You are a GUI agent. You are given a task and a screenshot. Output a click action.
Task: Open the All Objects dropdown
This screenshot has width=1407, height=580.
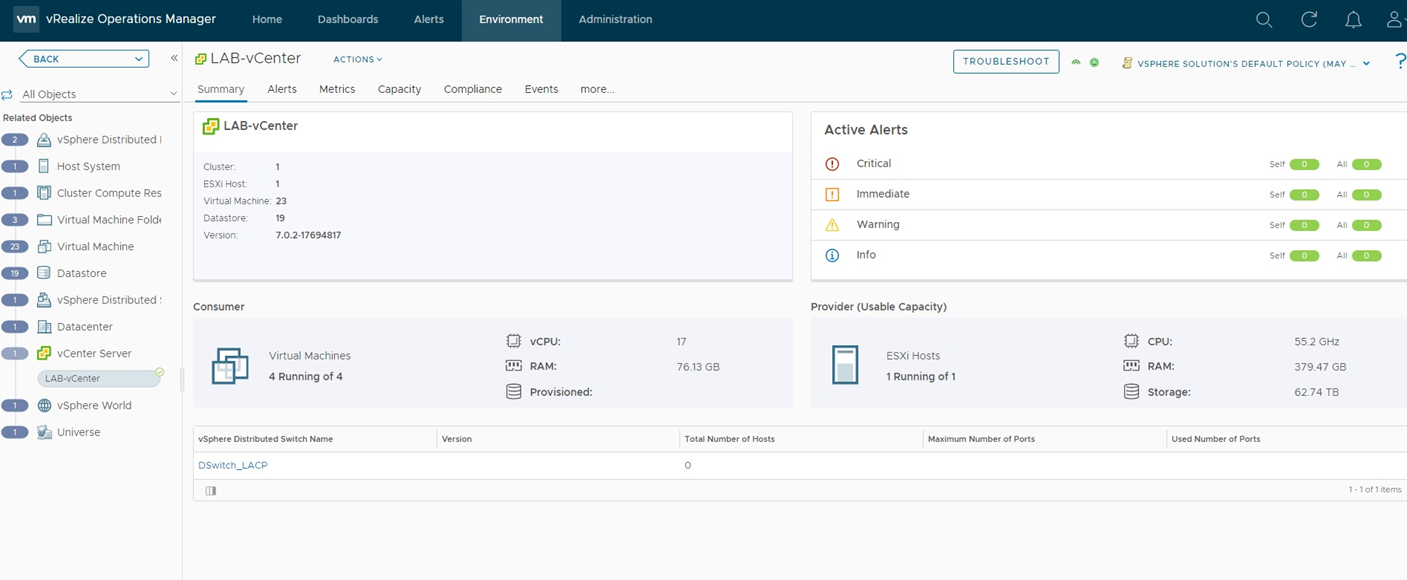[x=99, y=94]
